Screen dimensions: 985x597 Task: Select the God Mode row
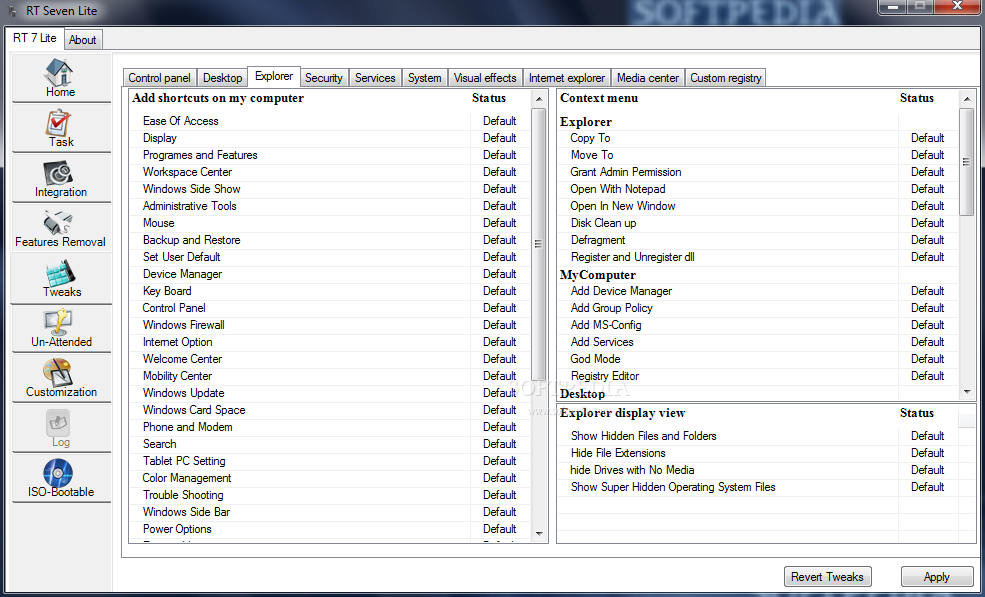pos(758,358)
